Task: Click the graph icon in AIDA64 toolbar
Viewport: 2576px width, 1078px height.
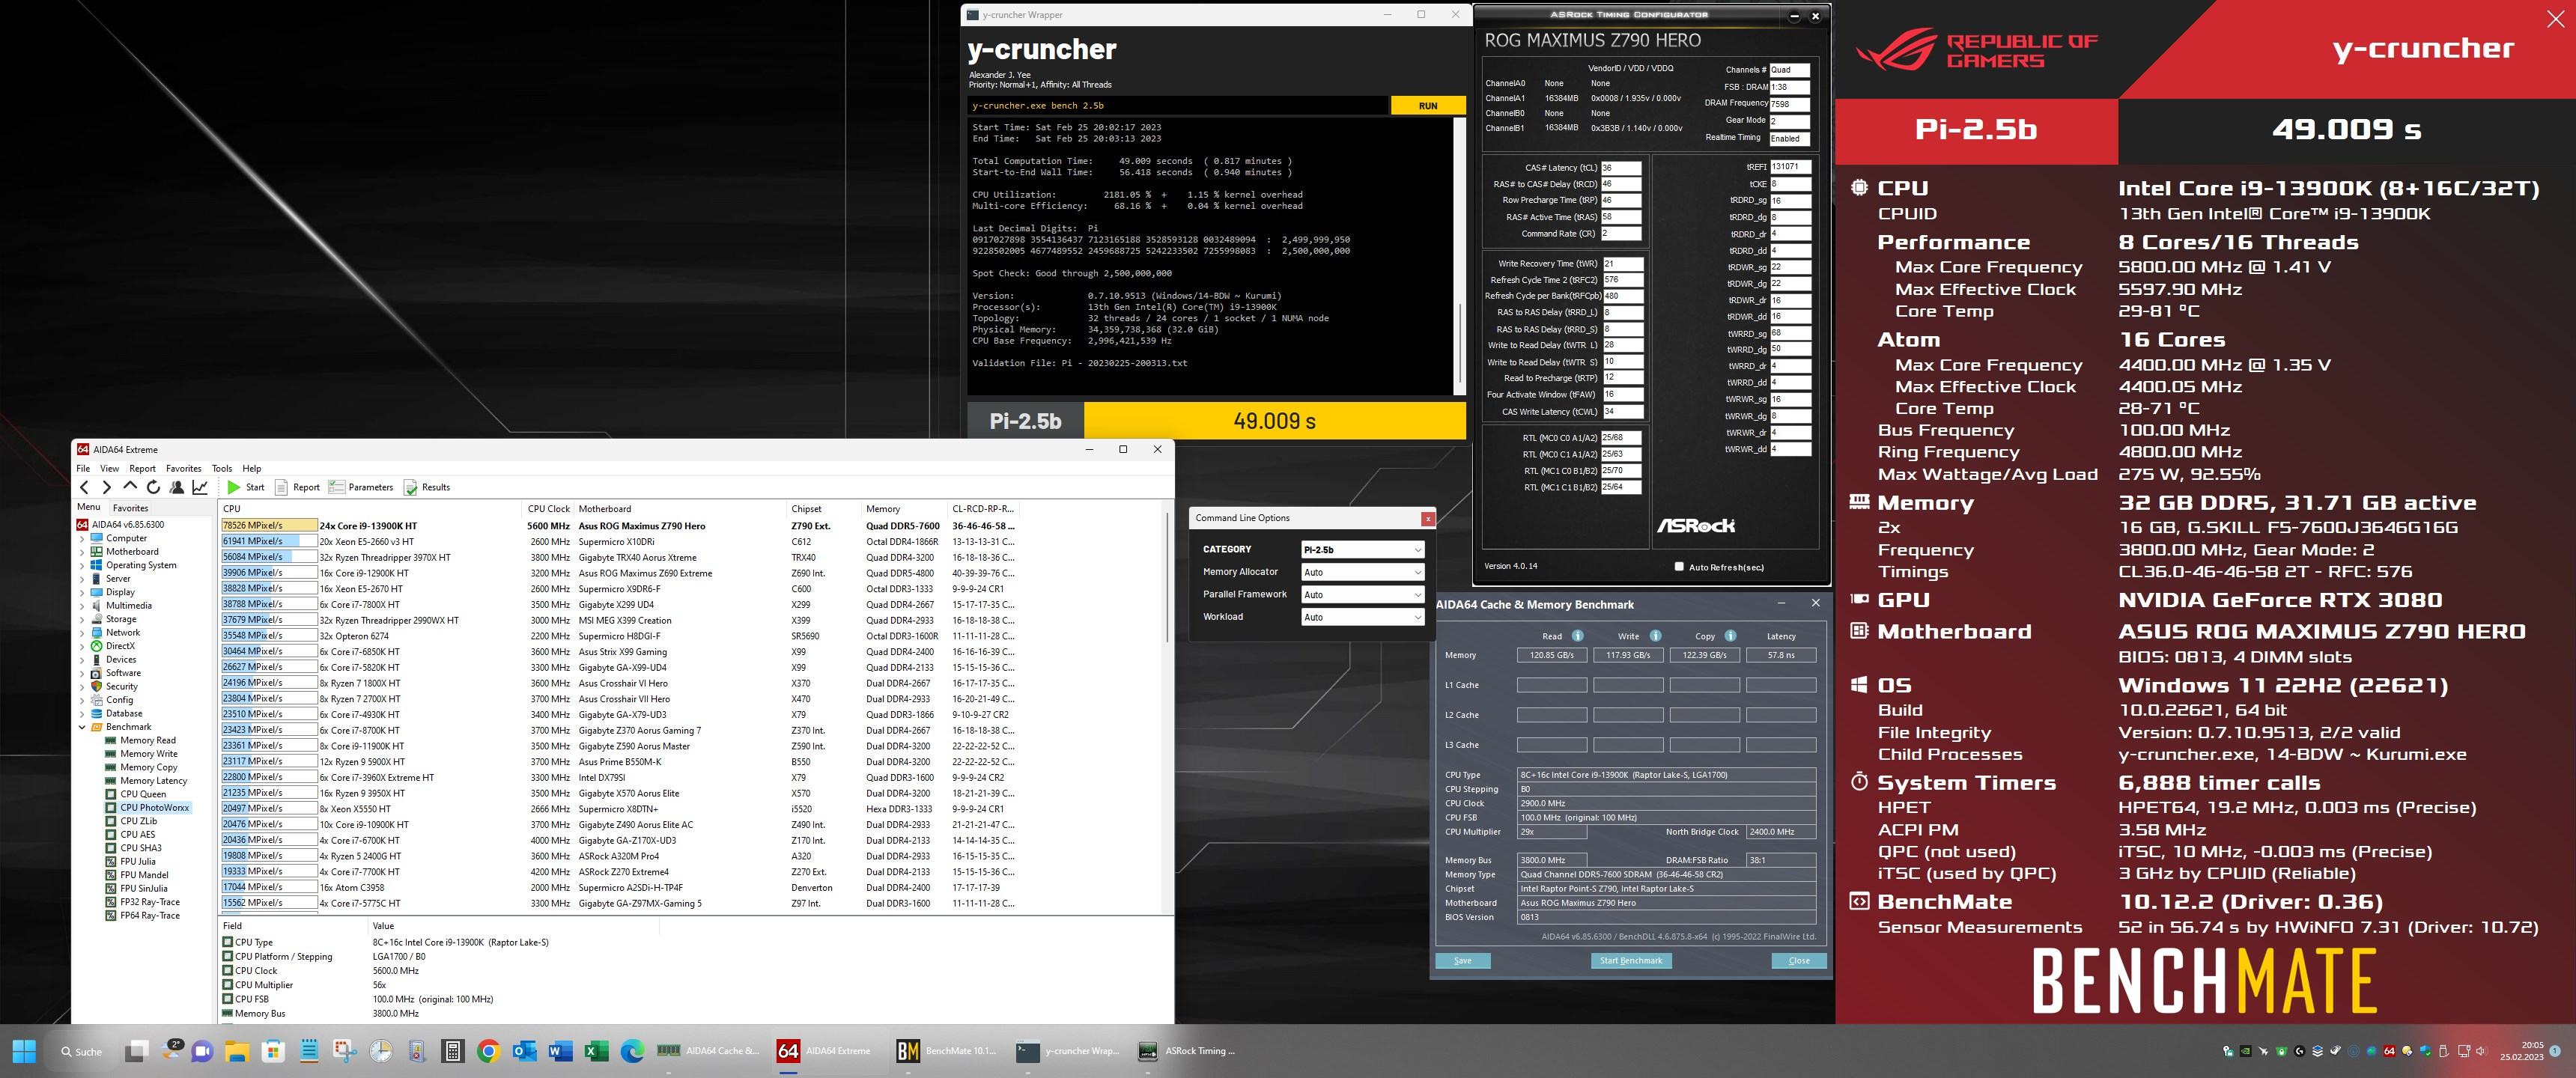Action: 200,487
